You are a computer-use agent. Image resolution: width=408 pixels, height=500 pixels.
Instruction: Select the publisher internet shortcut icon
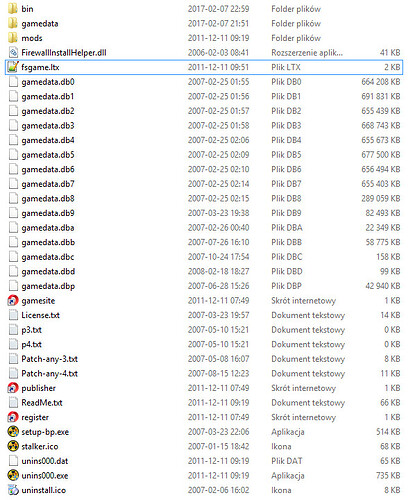(13, 388)
